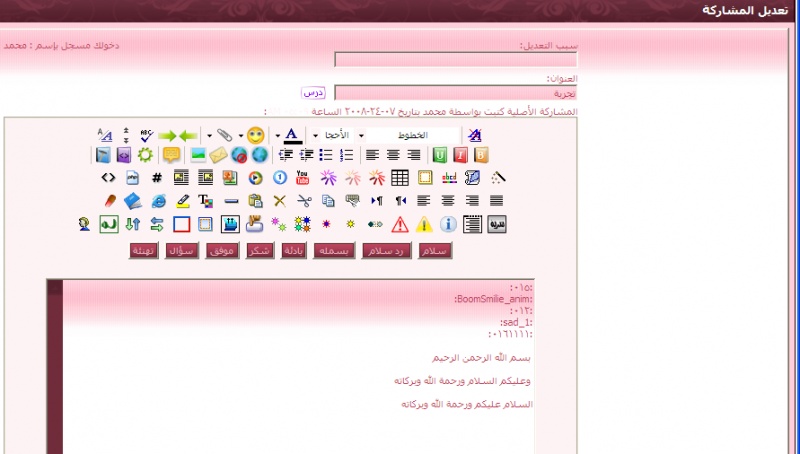Click the paperclip attachment icon
800x454 pixels.
225,135
